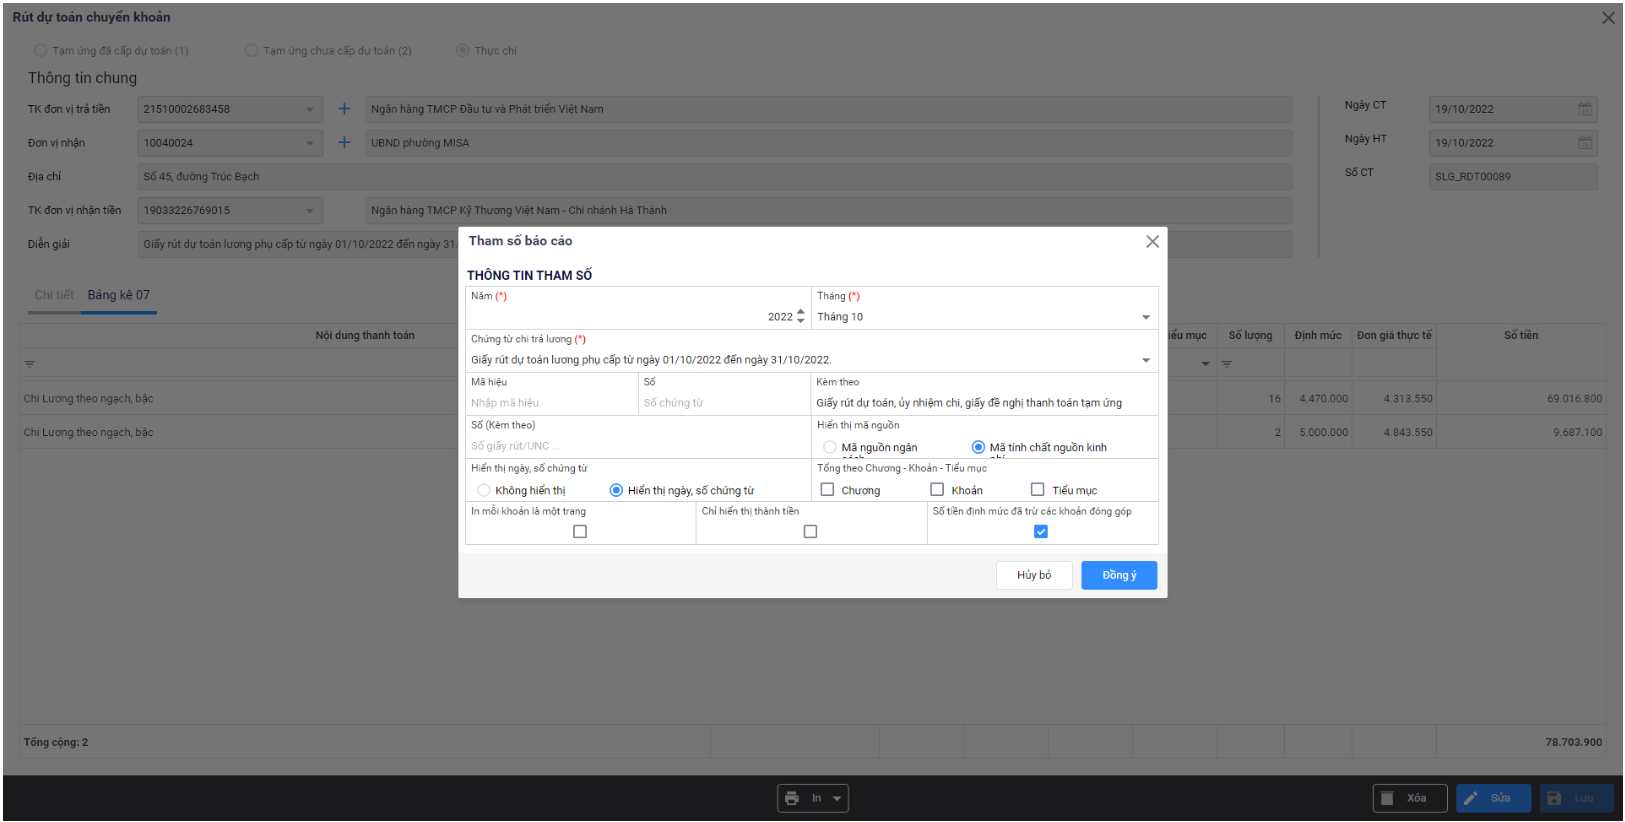Click the Nội dung thanh toán column header

pyautogui.click(x=365, y=335)
